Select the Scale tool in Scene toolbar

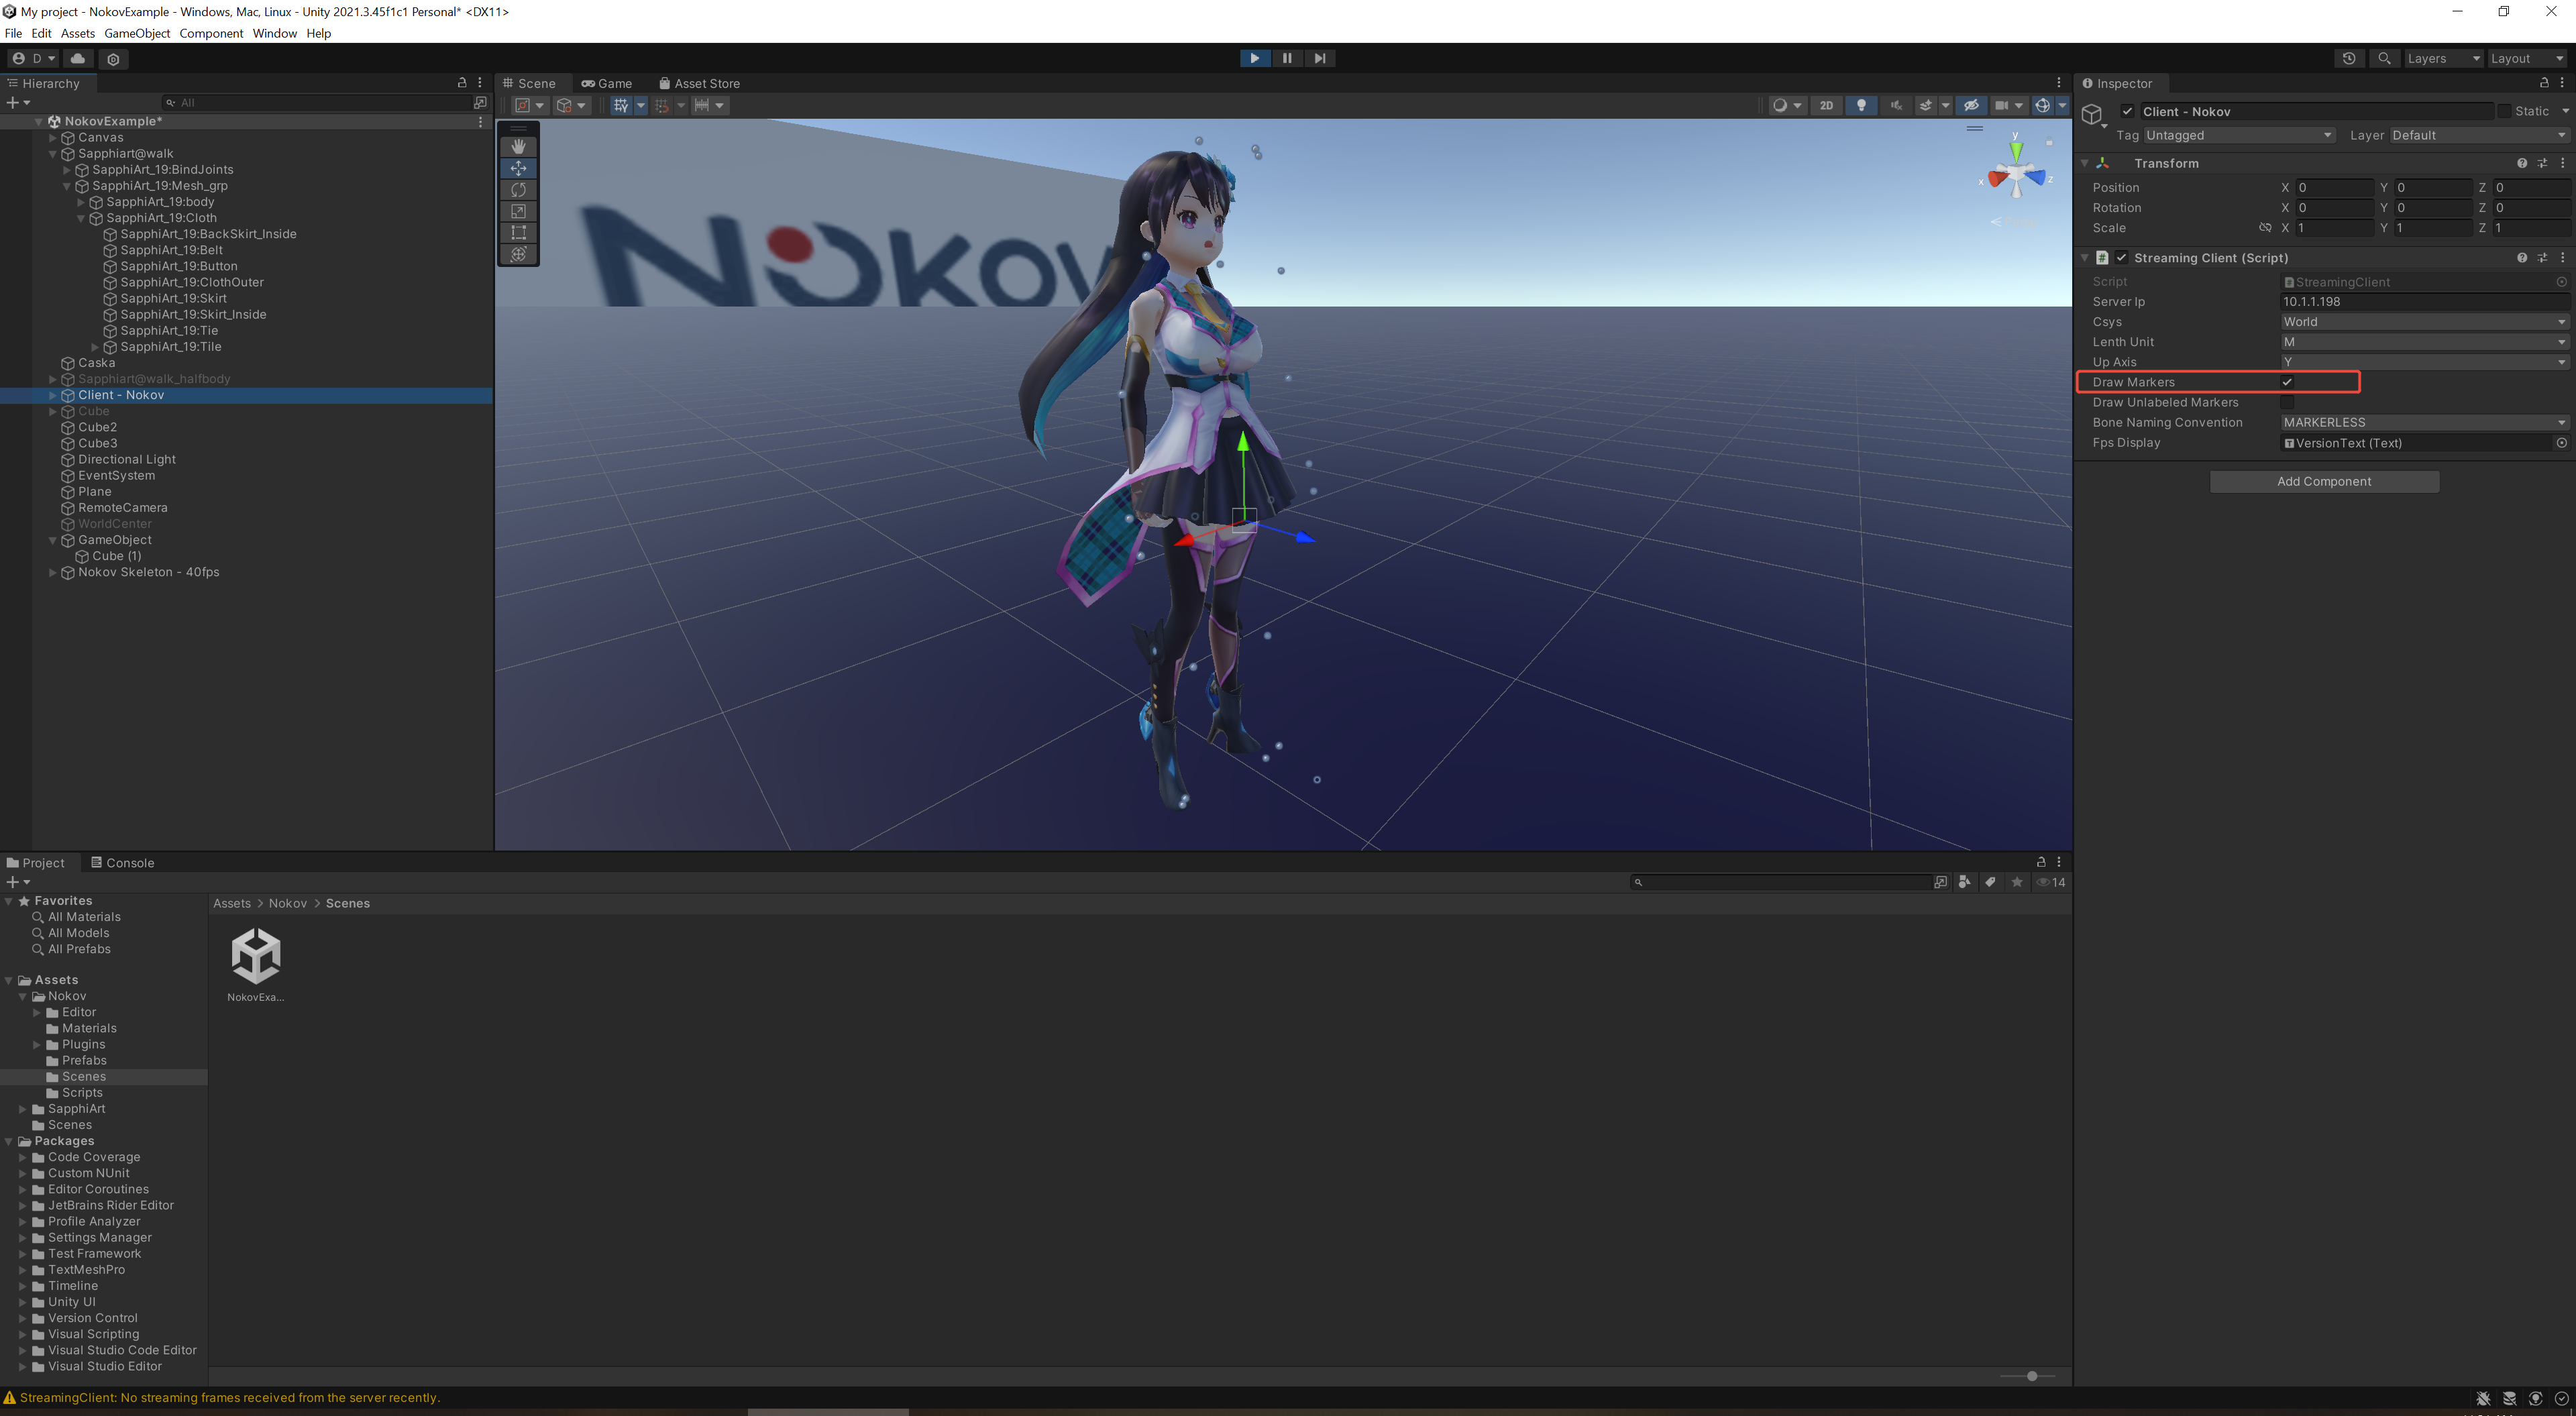pyautogui.click(x=518, y=211)
